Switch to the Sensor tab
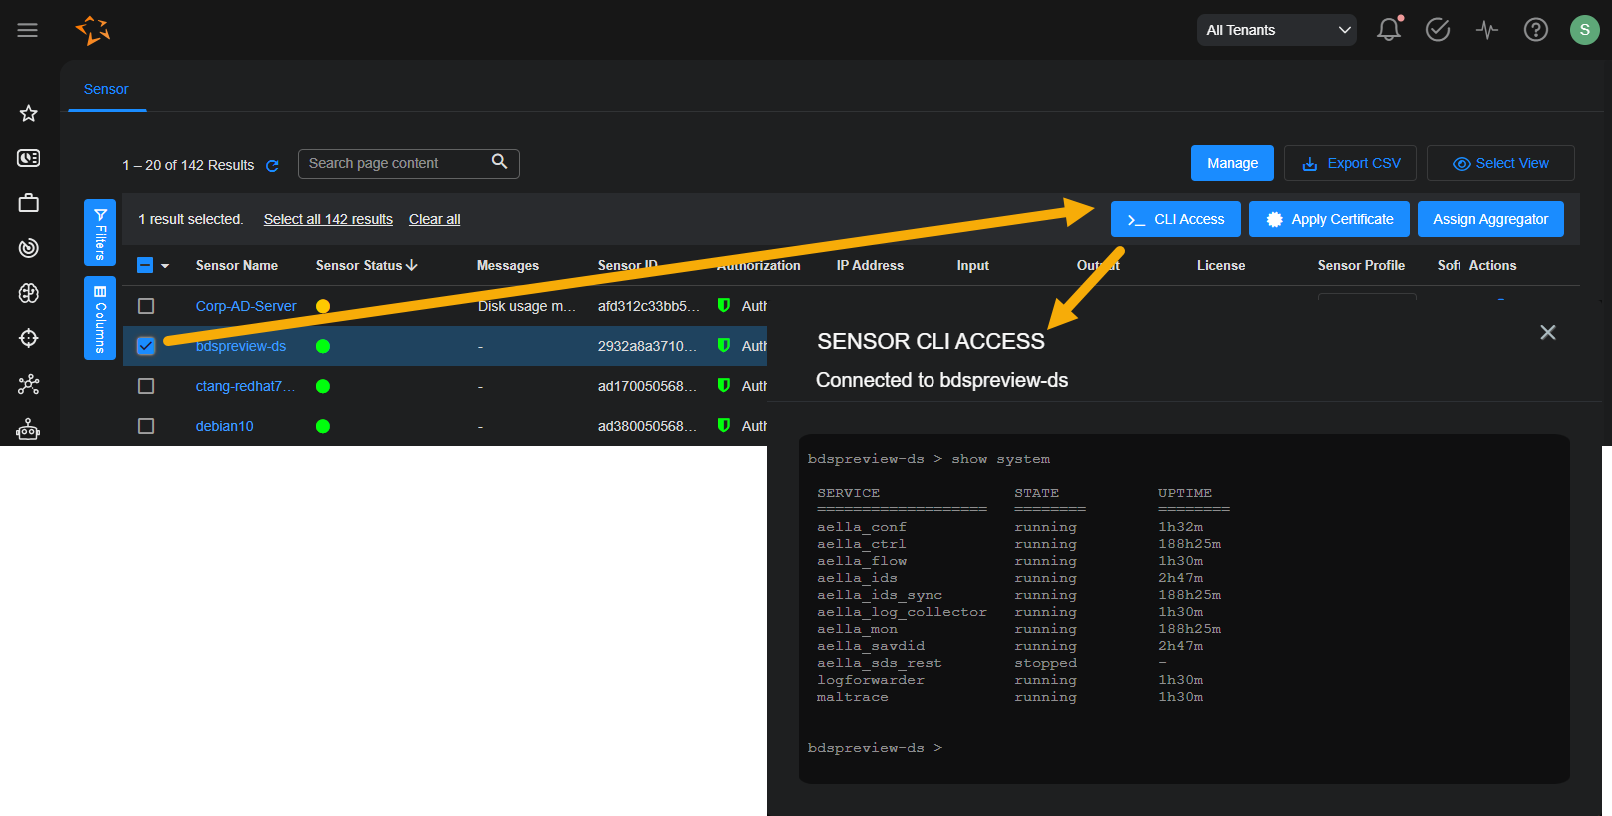The width and height of the screenshot is (1612, 816). tap(106, 89)
